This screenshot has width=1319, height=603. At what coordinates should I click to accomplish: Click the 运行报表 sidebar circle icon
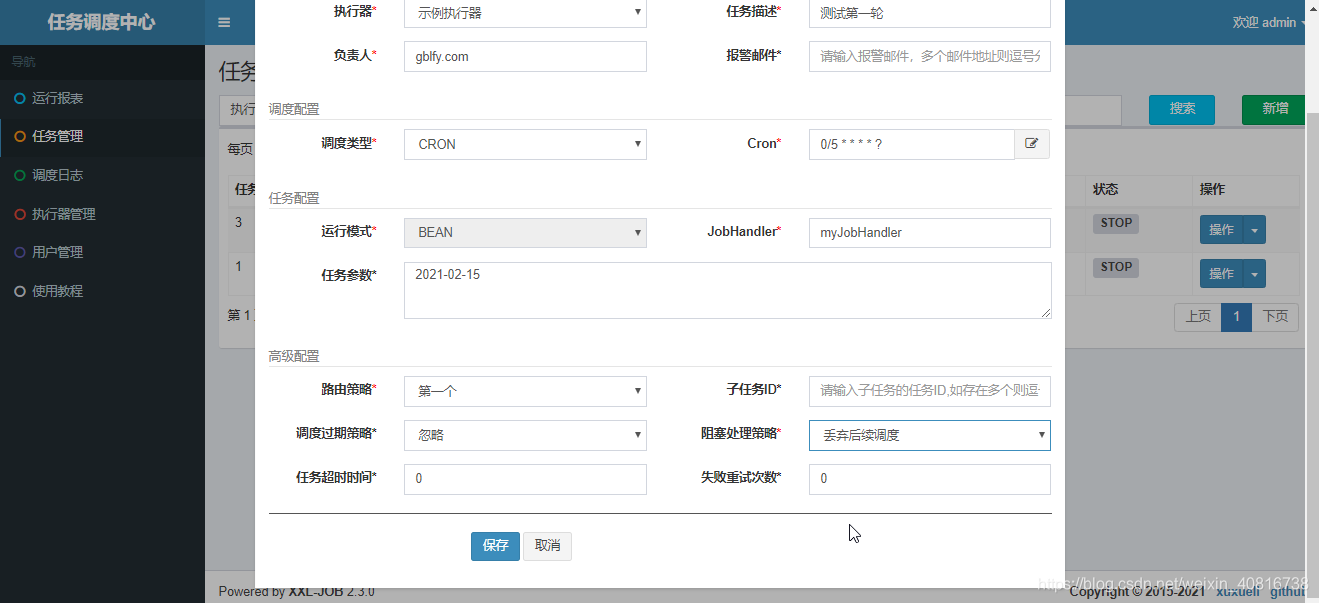pos(19,98)
